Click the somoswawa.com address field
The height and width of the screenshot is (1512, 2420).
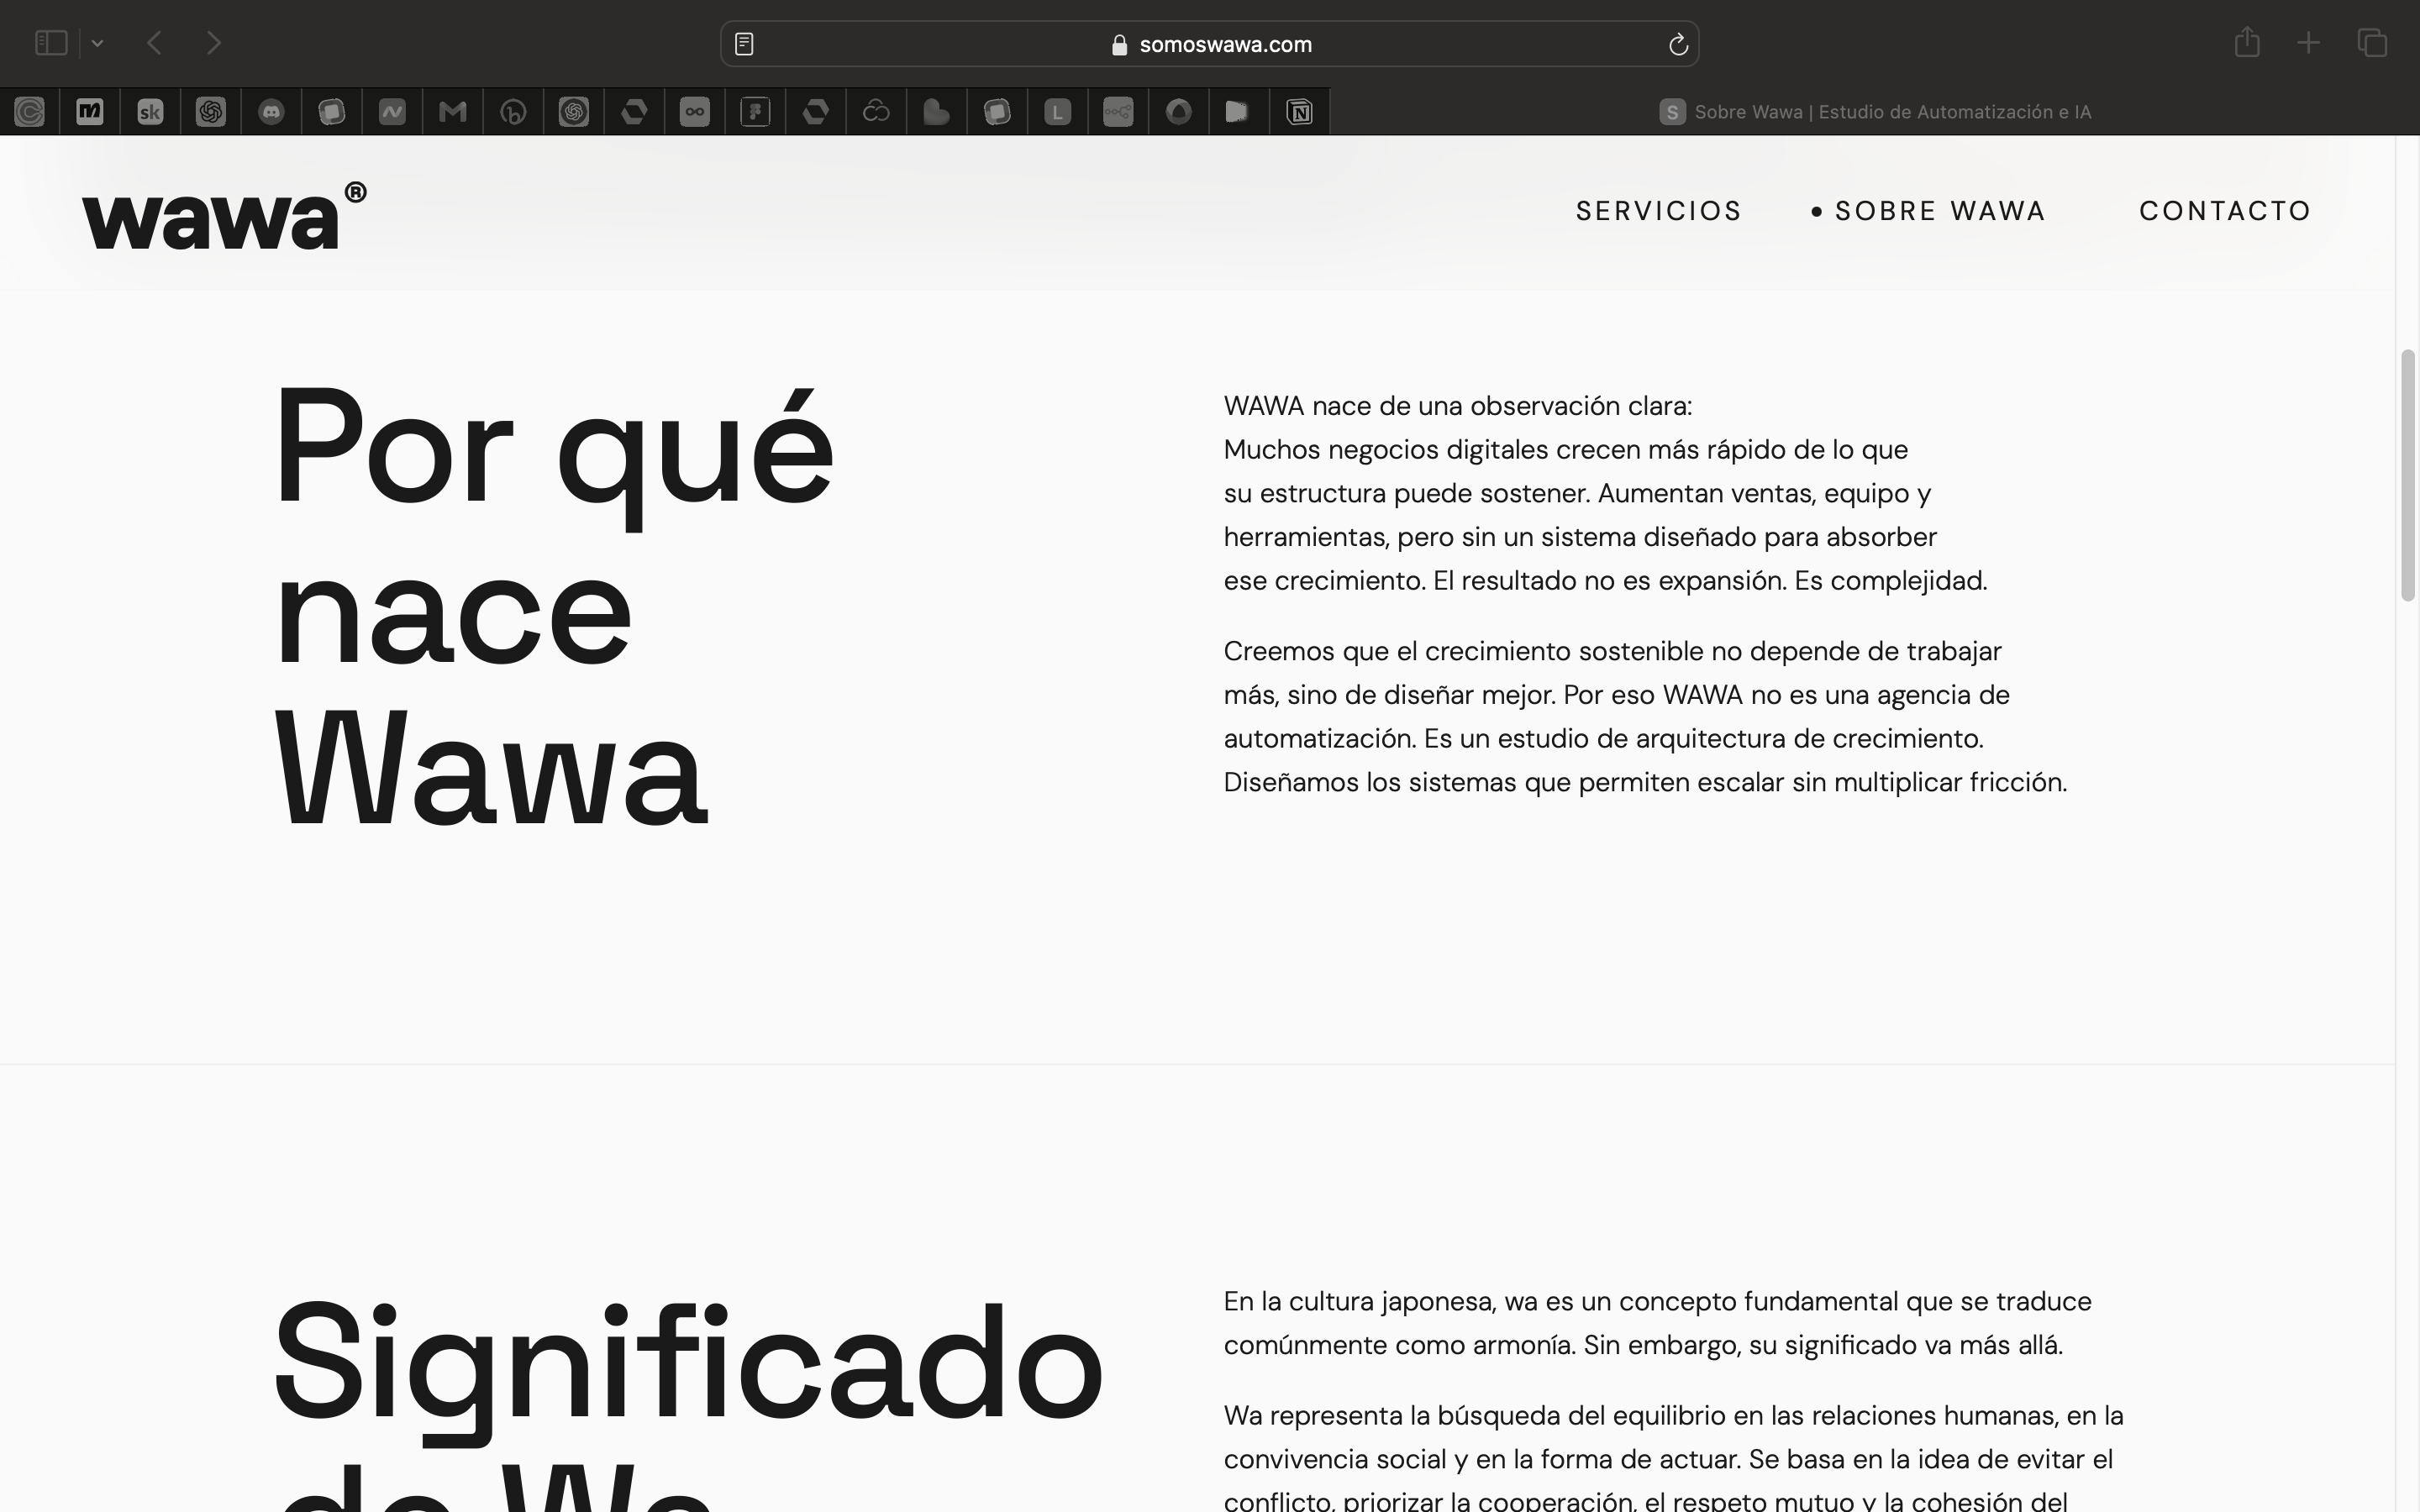coord(1209,44)
